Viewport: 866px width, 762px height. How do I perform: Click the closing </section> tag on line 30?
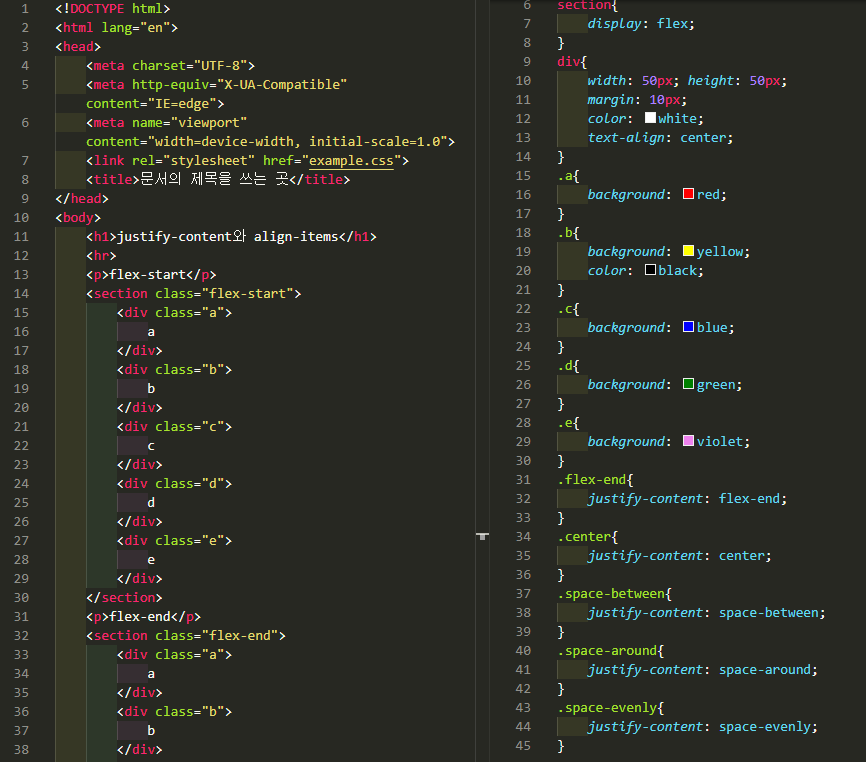coord(124,597)
